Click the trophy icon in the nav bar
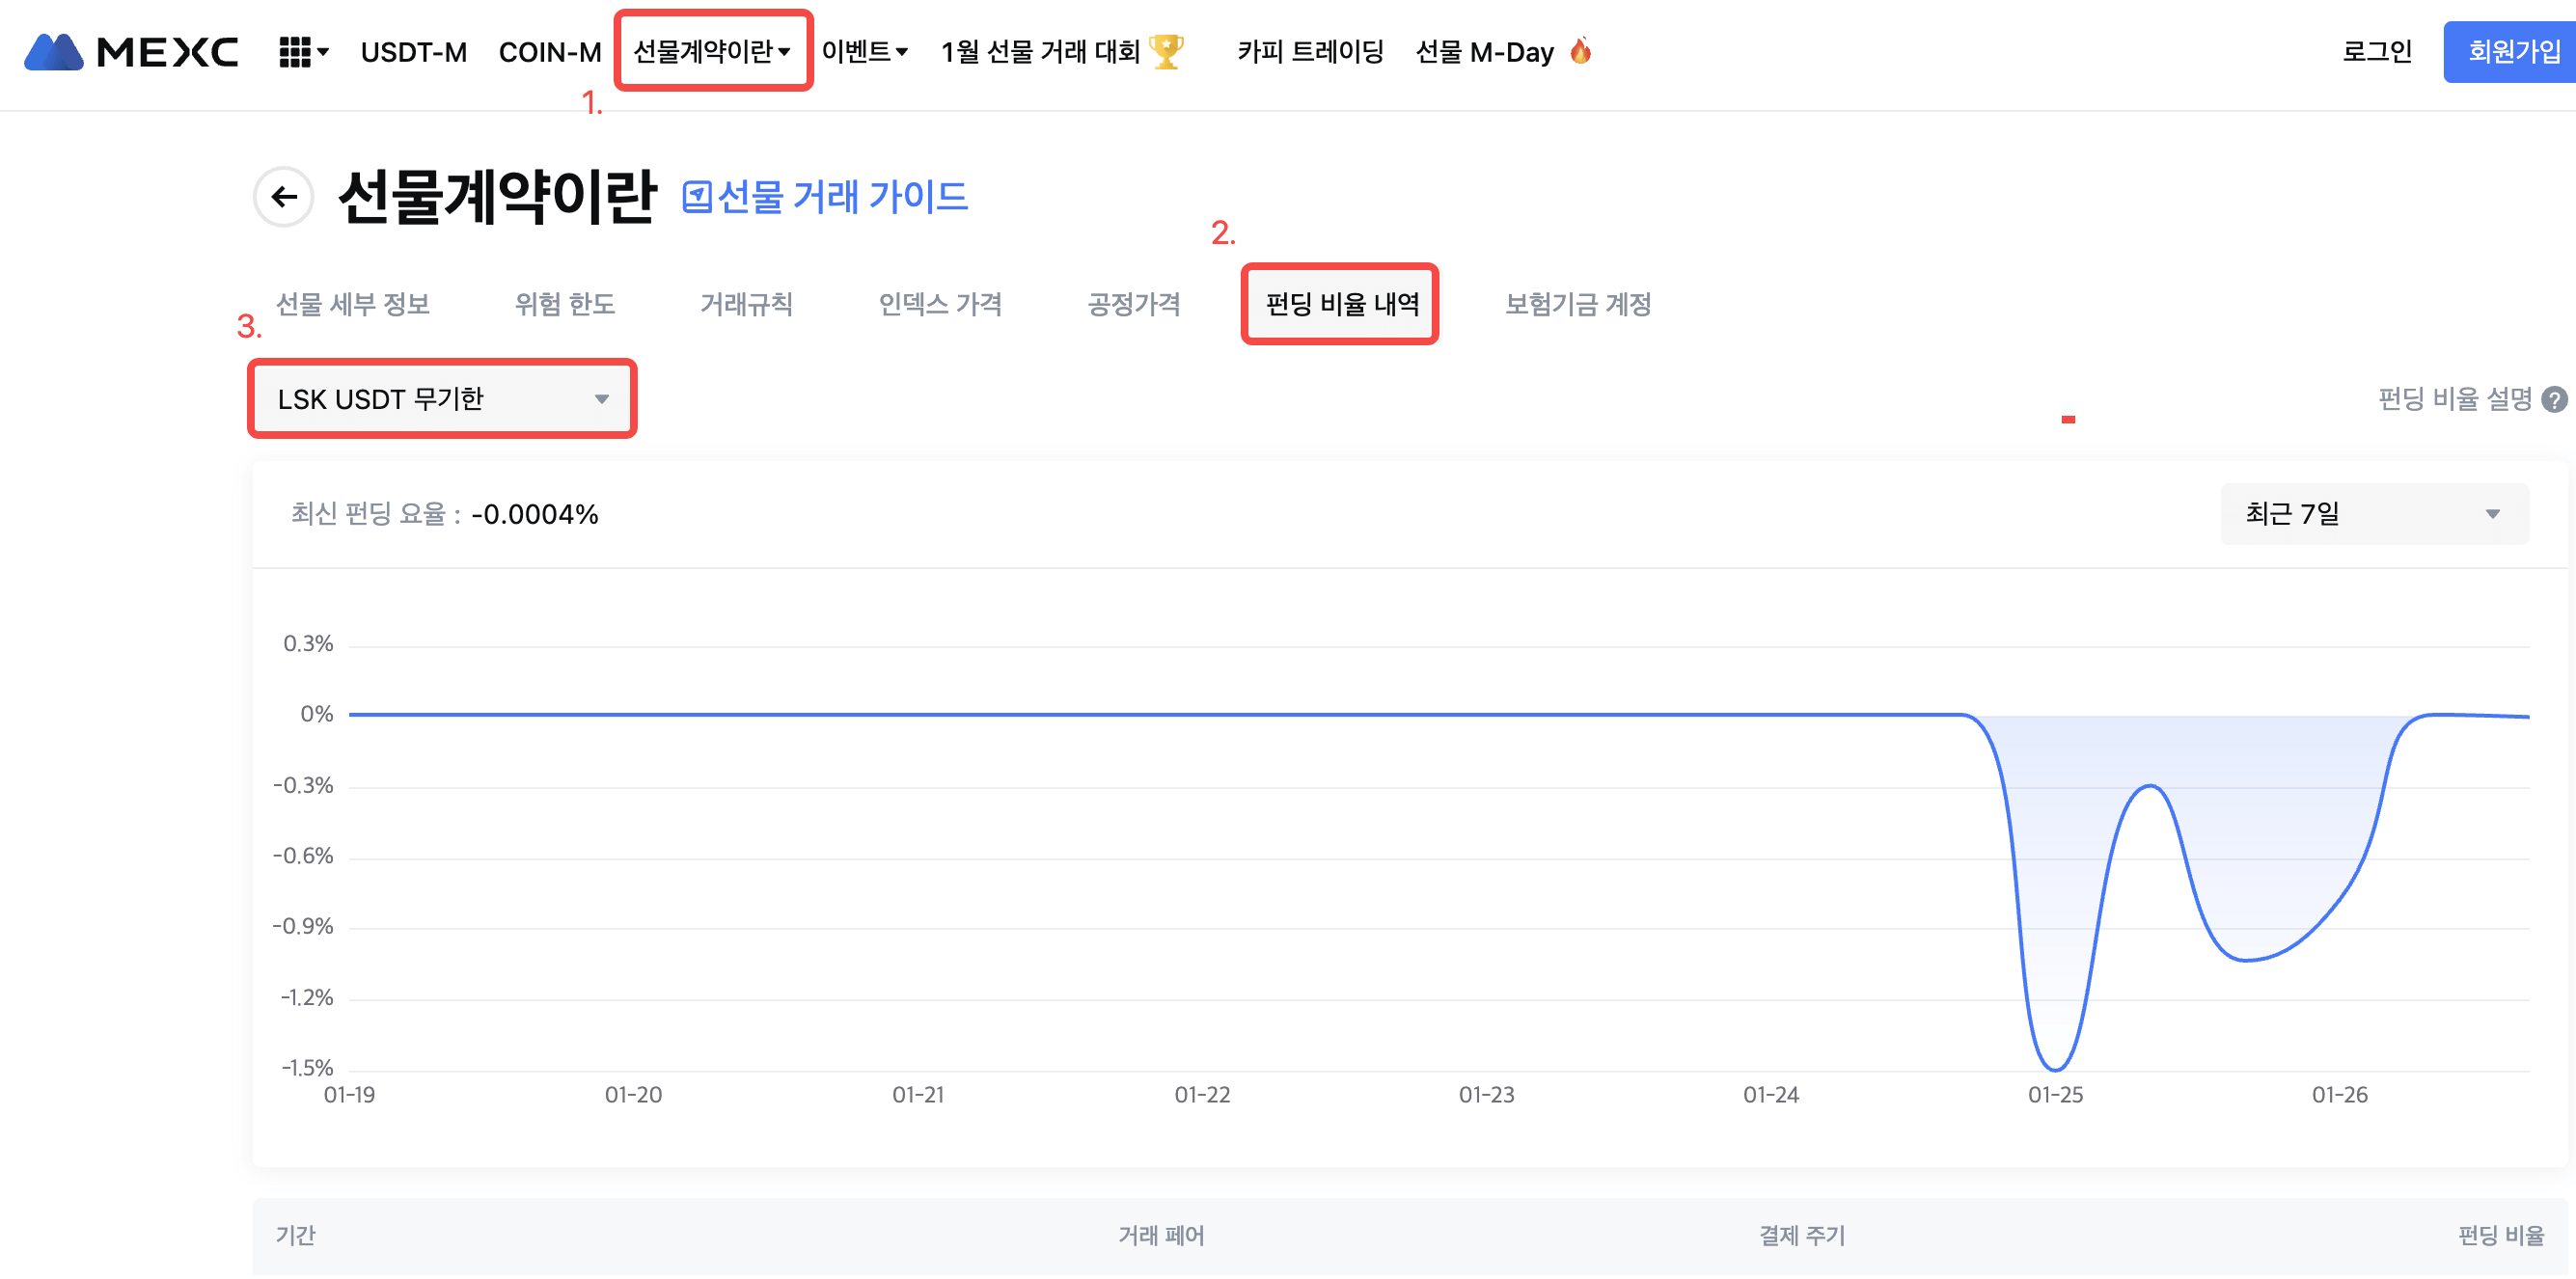Screen dimensions: 2576x1279 pyautogui.click(x=1166, y=51)
